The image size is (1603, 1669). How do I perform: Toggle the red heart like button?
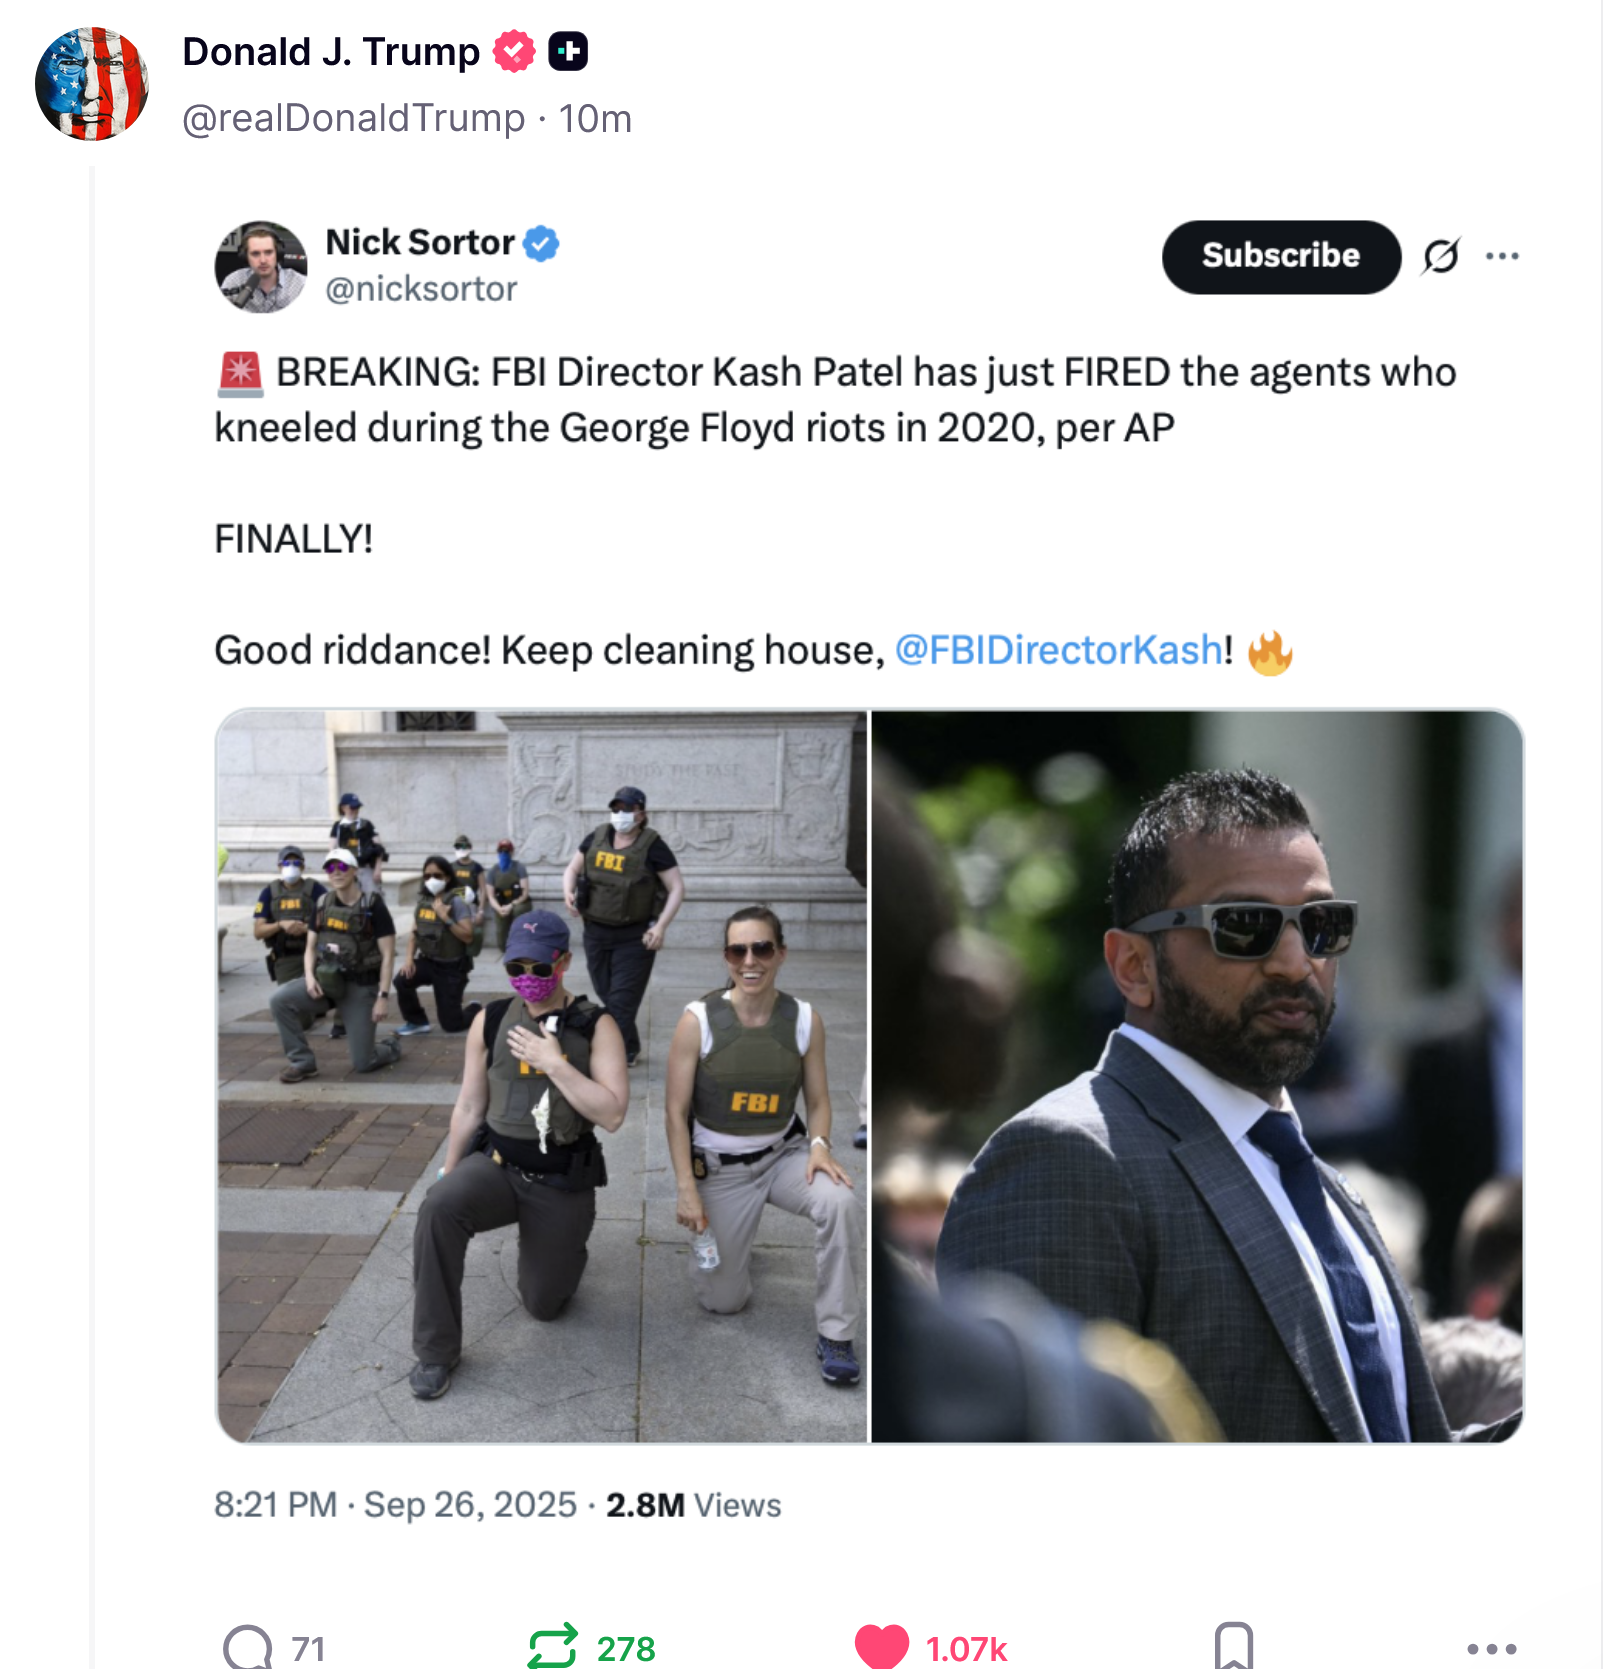(x=881, y=1645)
